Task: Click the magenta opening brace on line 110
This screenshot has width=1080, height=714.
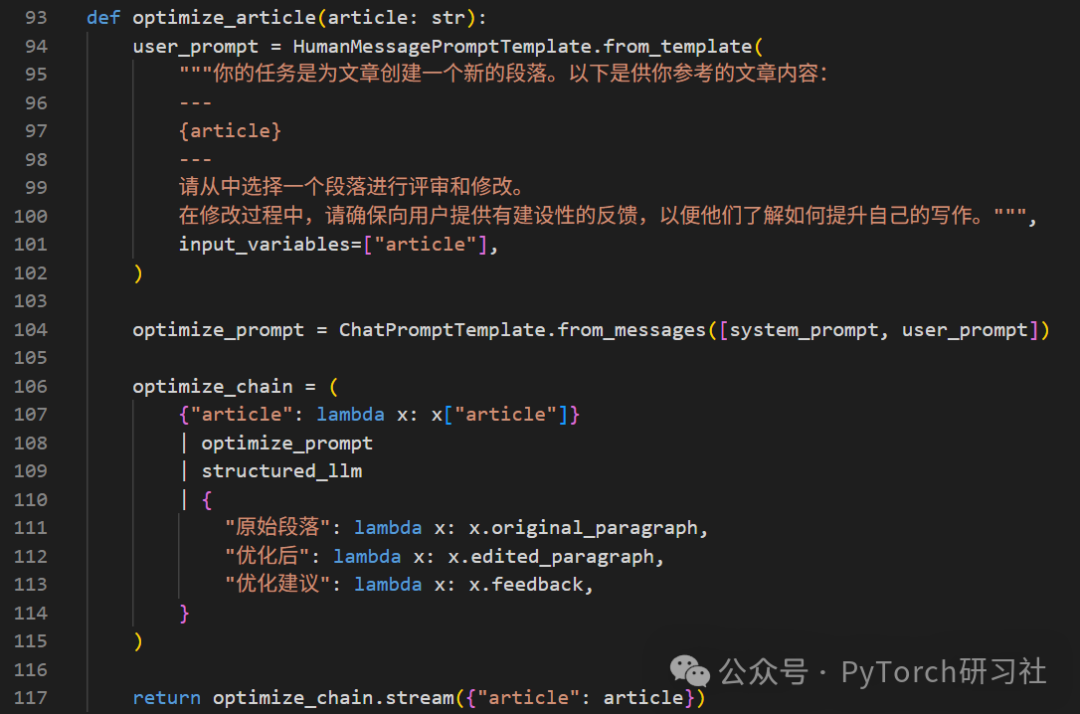Action: coord(207,500)
